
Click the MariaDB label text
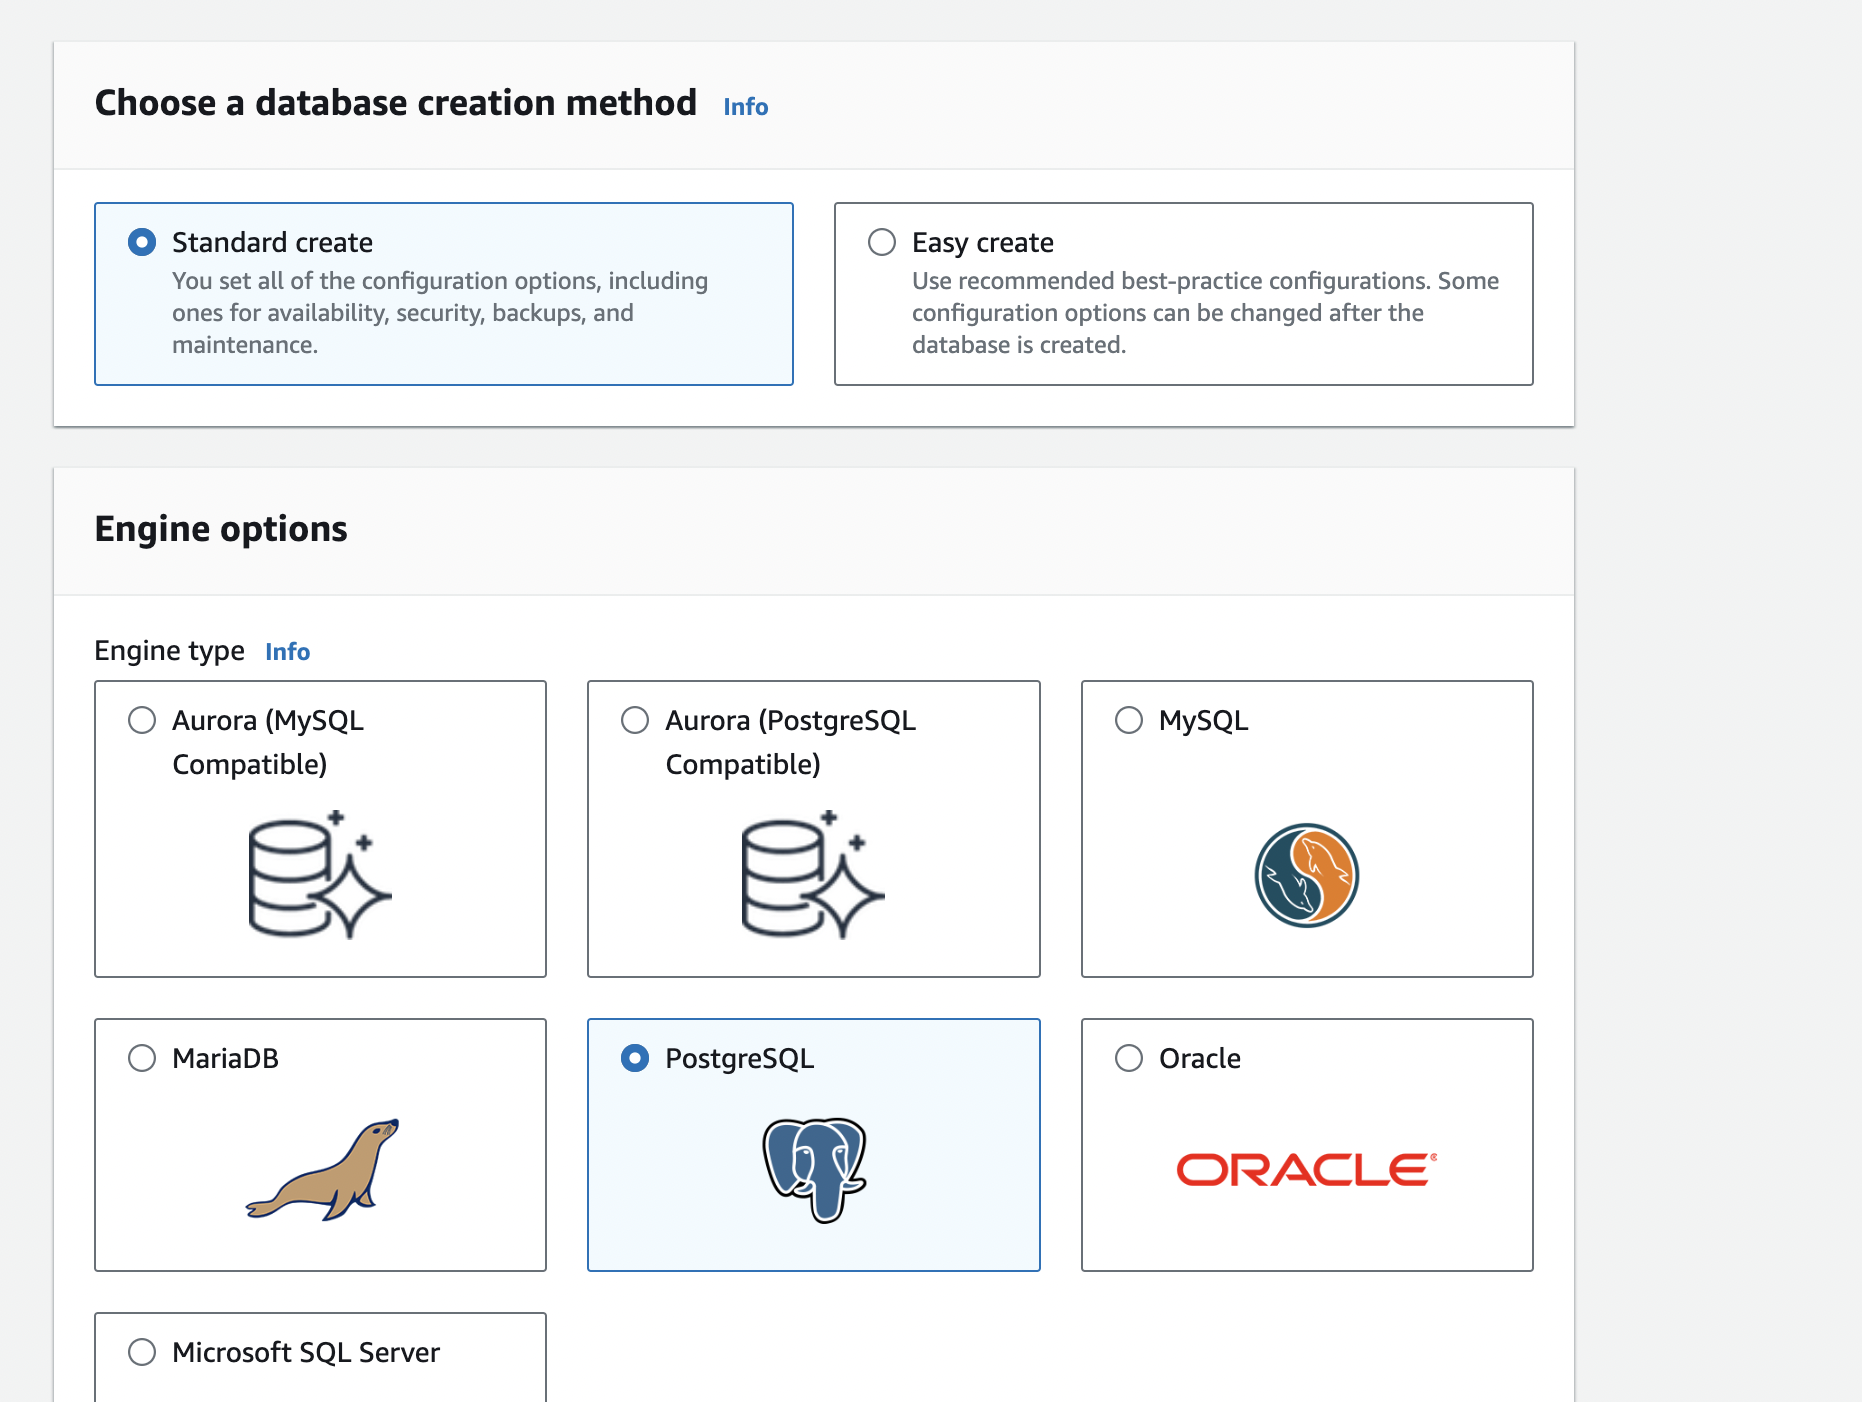225,1058
